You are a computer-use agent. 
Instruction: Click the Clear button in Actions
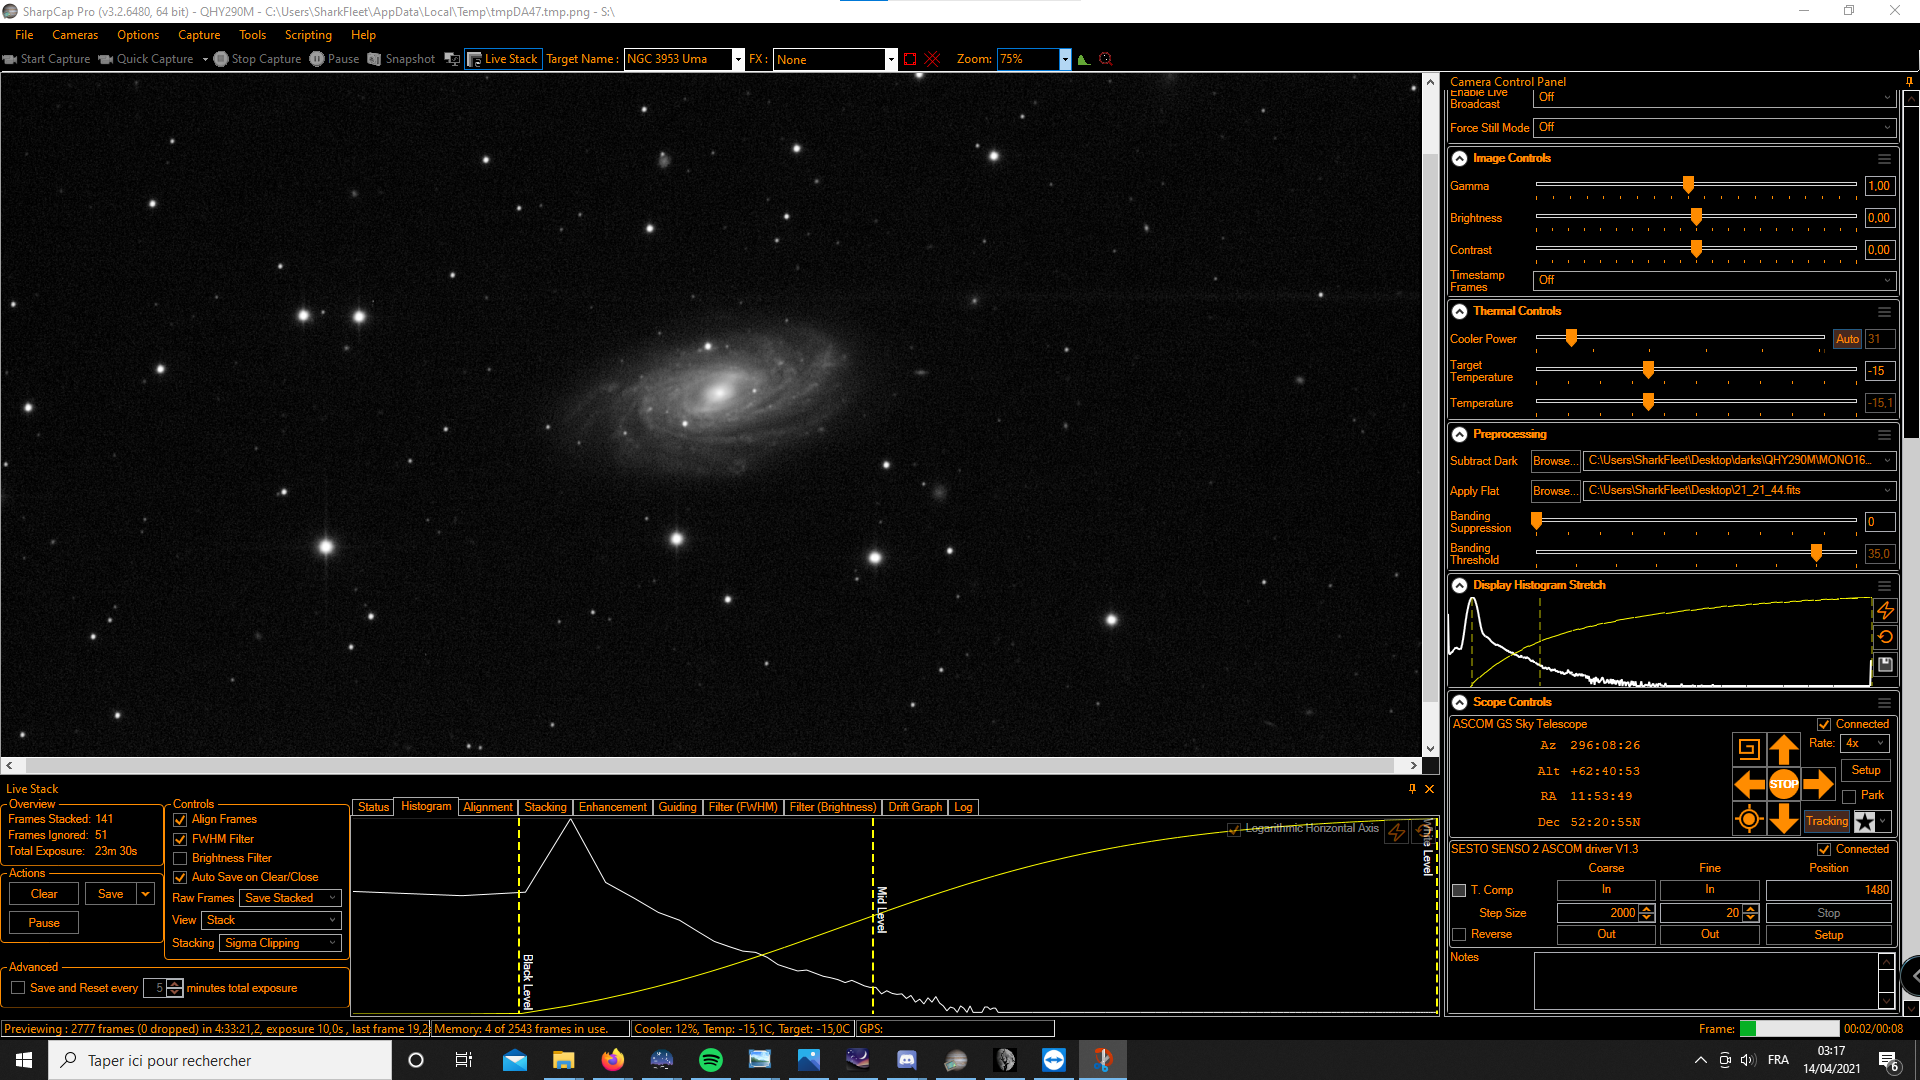tap(44, 894)
